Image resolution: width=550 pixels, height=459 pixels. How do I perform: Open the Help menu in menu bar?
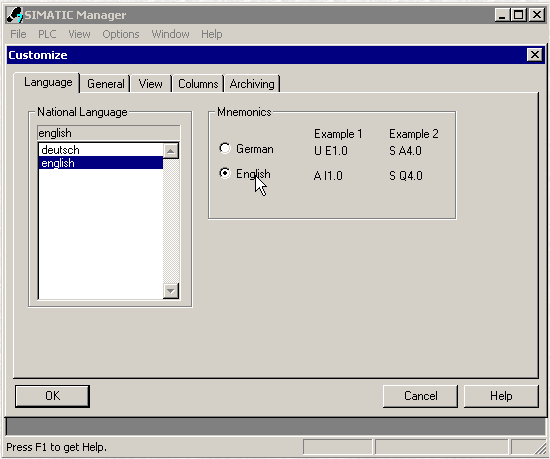pos(212,34)
